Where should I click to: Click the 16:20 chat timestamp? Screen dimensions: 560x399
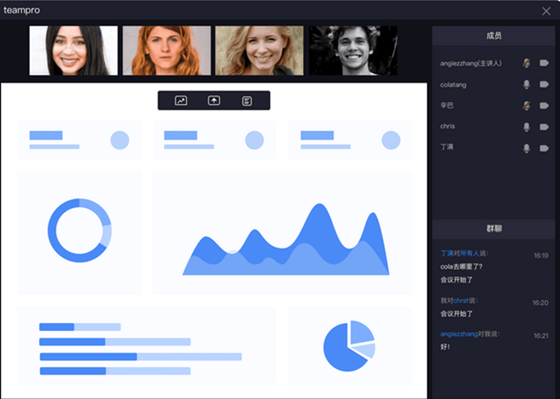point(541,303)
